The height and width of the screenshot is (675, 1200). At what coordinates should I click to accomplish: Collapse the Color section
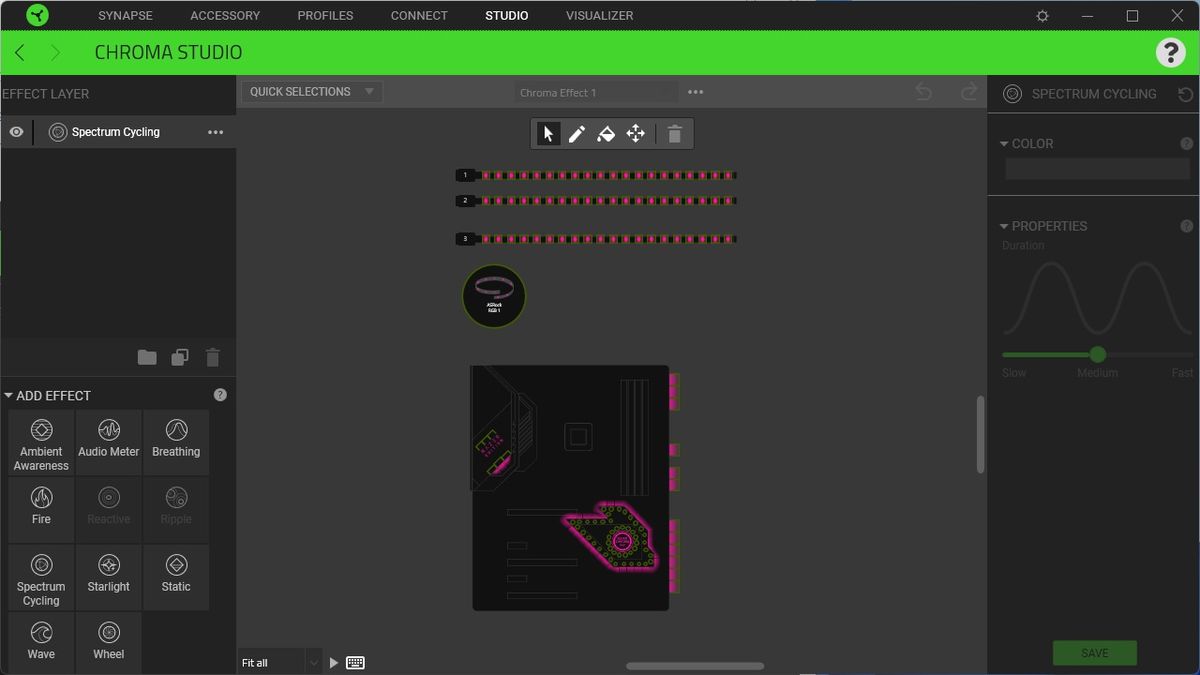(x=1004, y=144)
